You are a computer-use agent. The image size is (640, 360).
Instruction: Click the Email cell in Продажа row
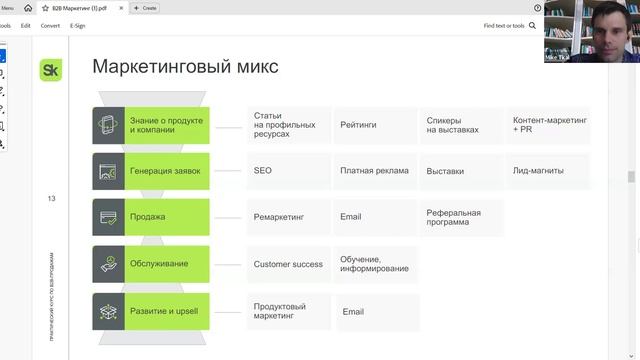pos(375,217)
